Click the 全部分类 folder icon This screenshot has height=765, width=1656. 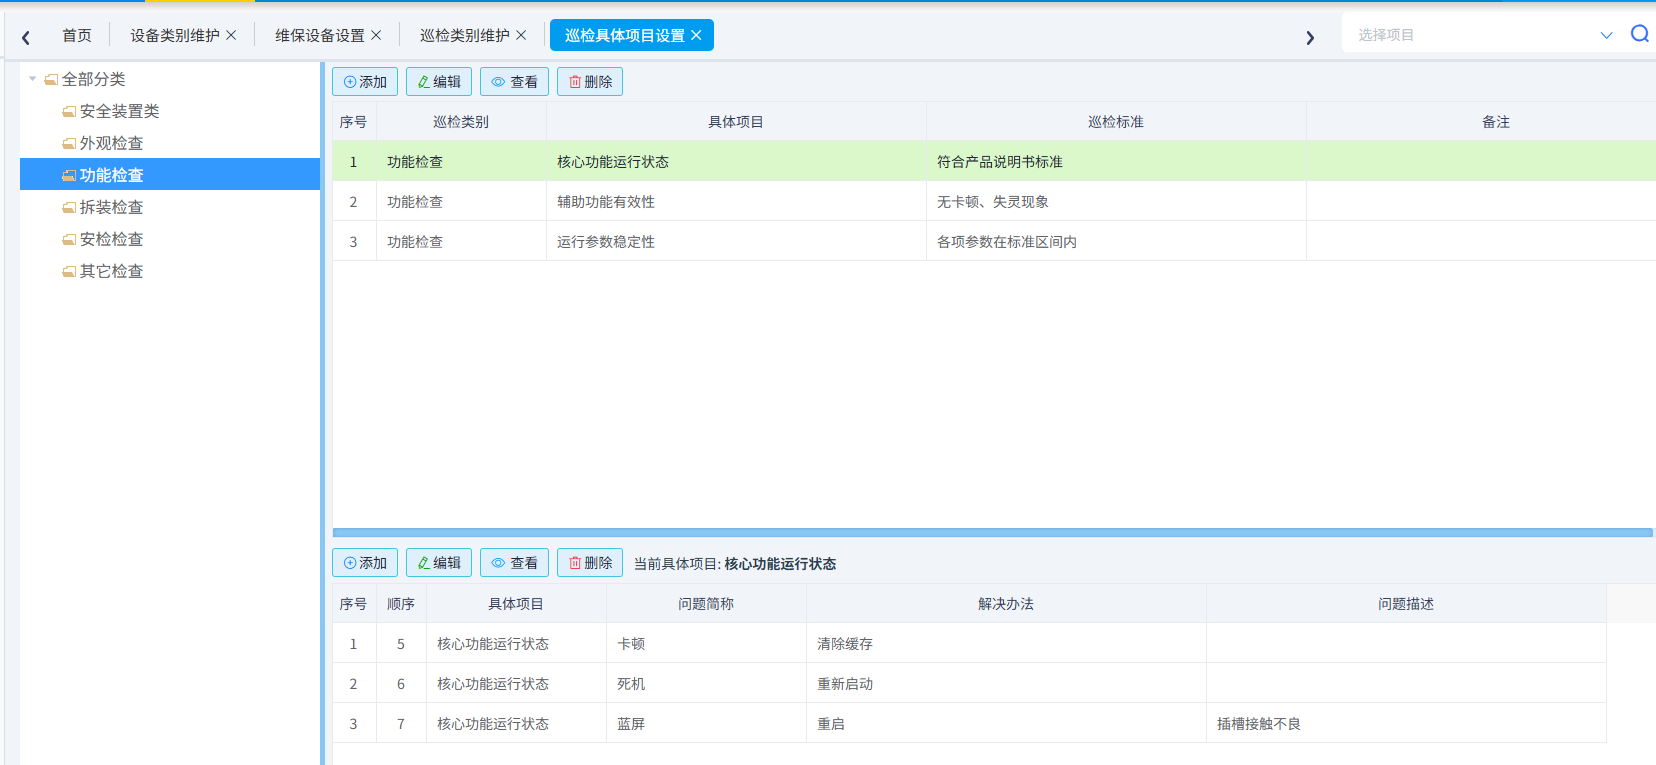coord(51,80)
